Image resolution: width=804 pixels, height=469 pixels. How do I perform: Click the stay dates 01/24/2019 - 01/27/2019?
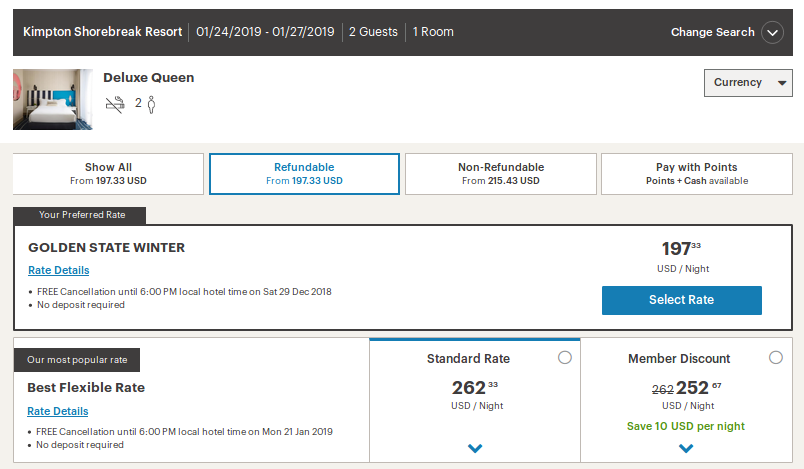pos(265,32)
